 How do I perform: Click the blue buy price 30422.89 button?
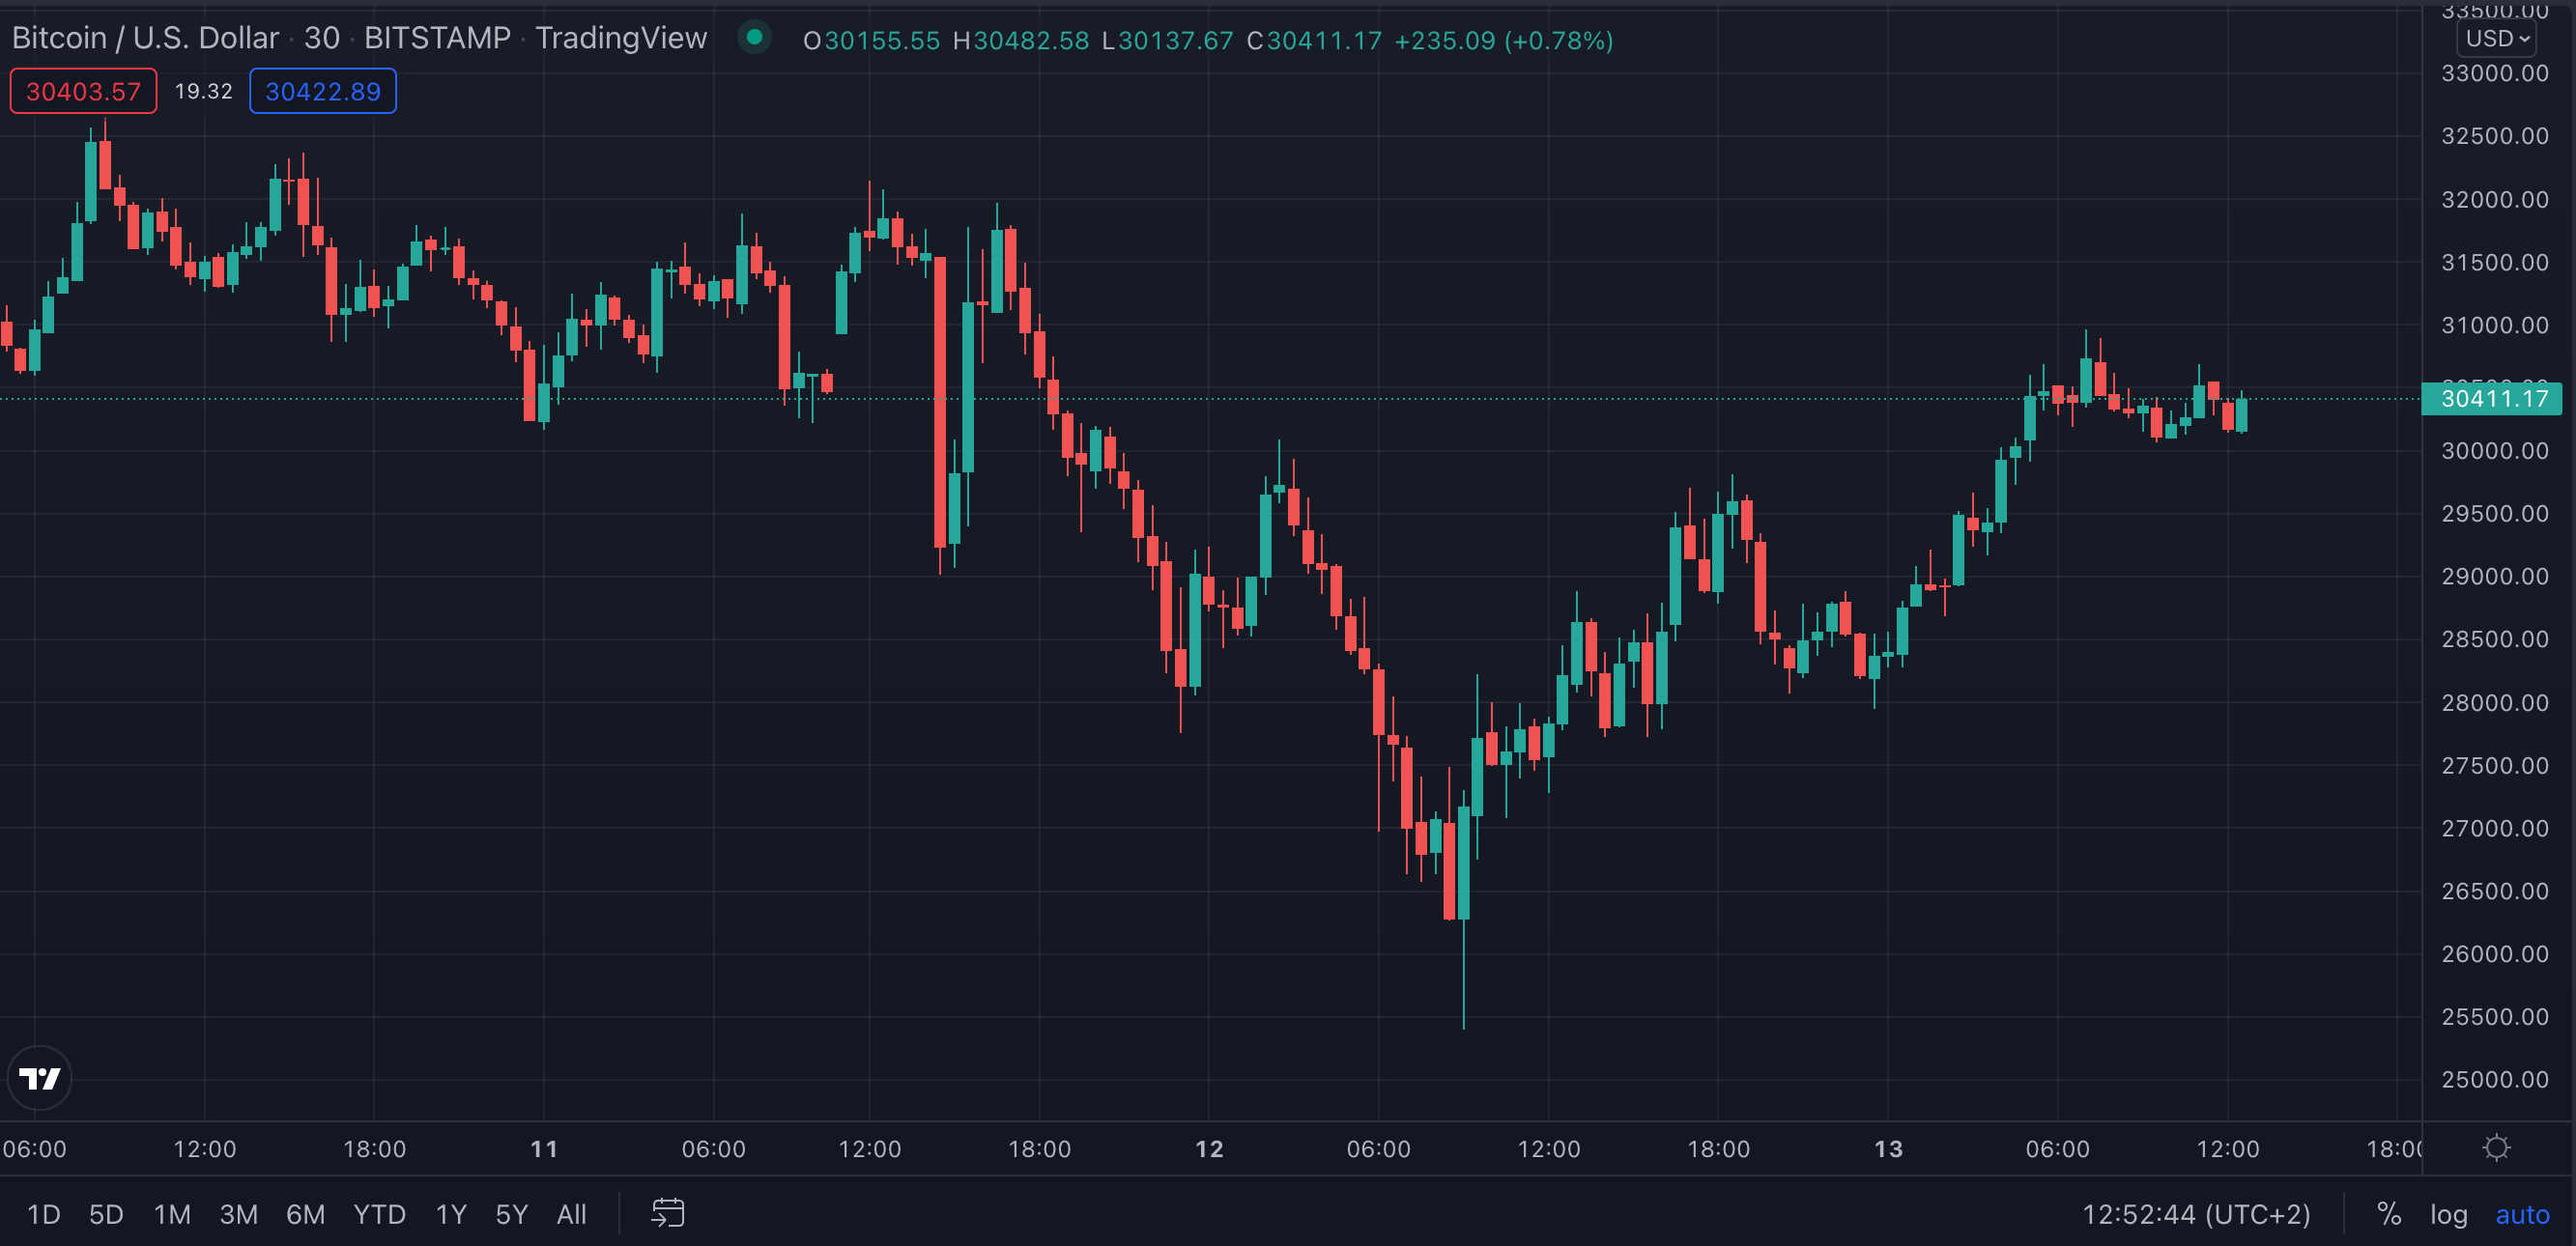coord(322,91)
